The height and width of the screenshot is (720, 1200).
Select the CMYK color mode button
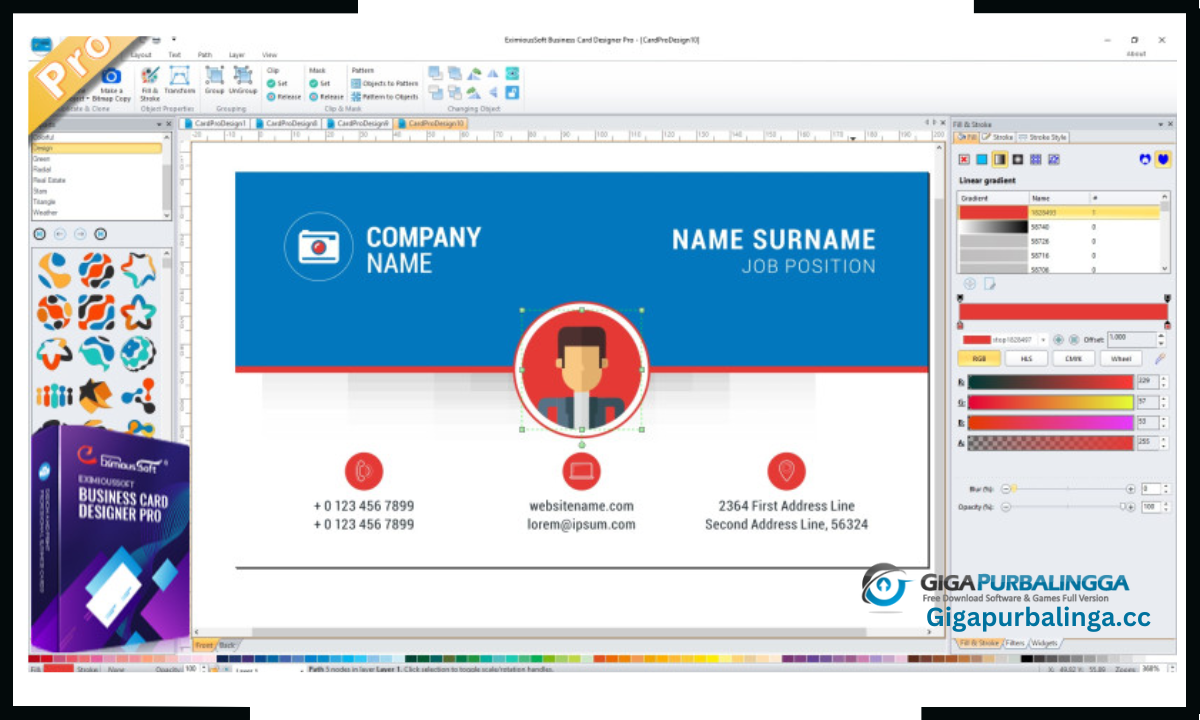click(x=1073, y=358)
